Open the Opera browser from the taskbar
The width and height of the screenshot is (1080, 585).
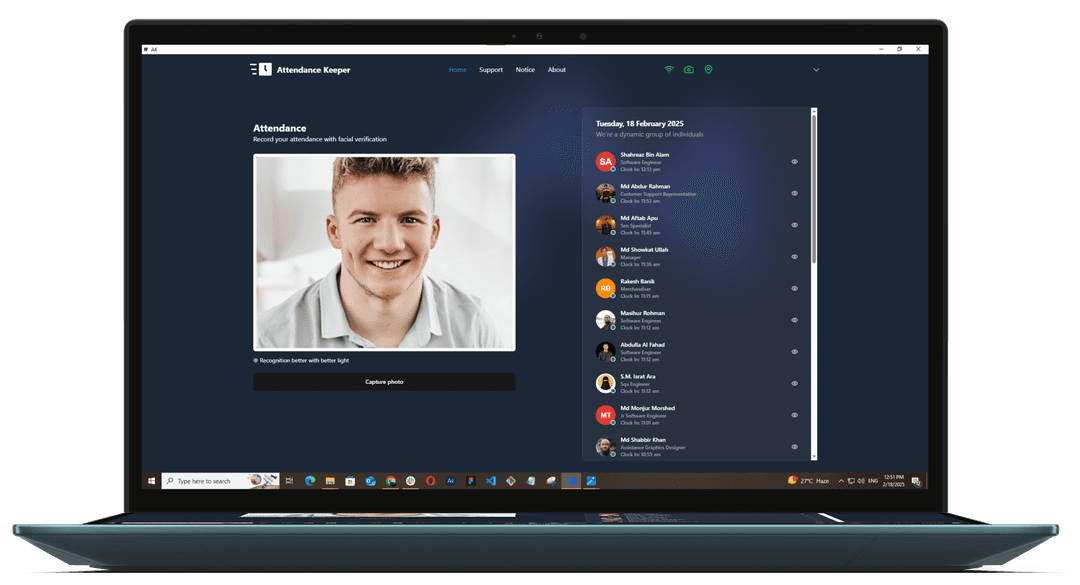point(430,481)
